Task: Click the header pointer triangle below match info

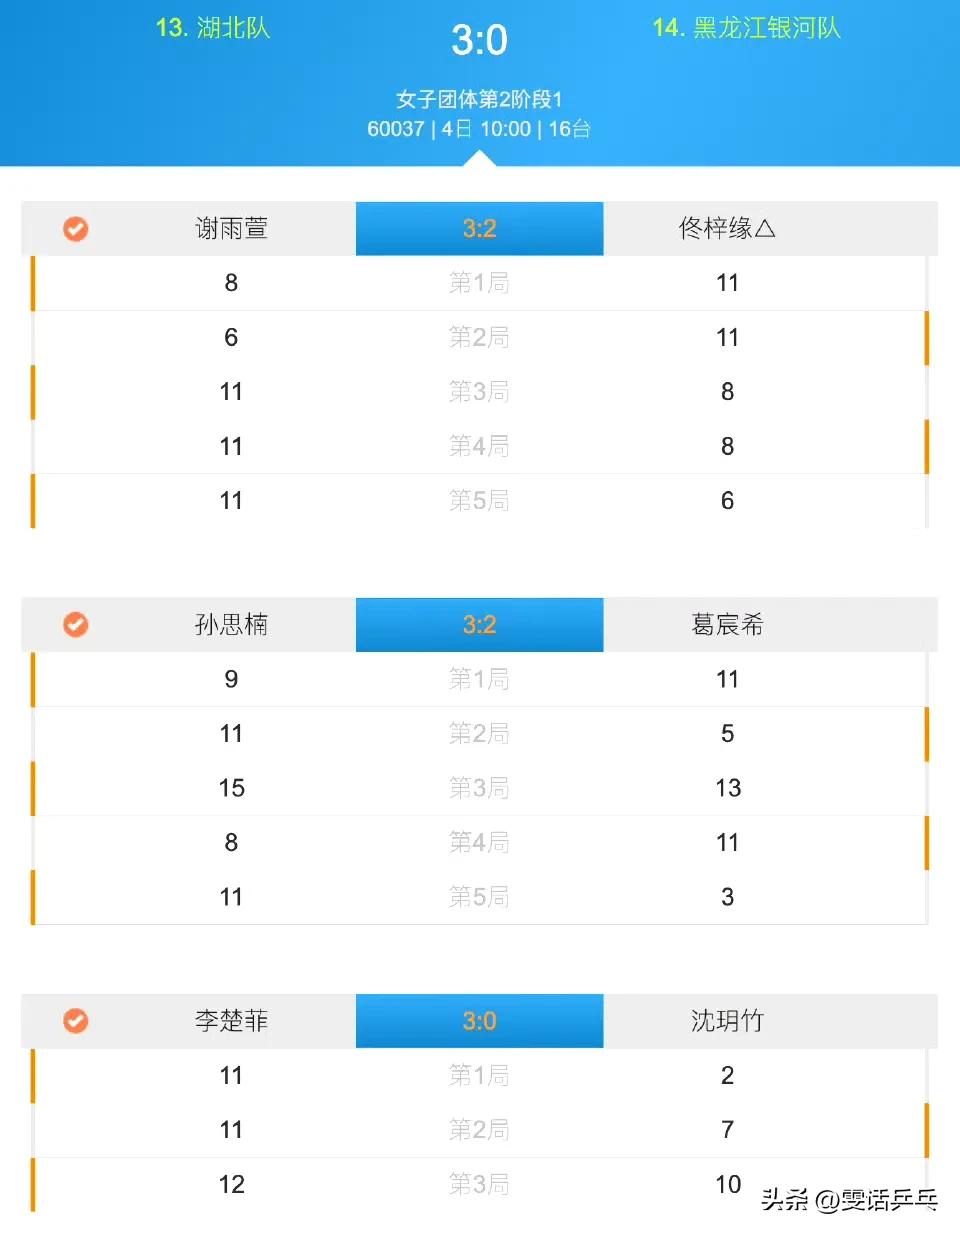Action: (x=480, y=158)
